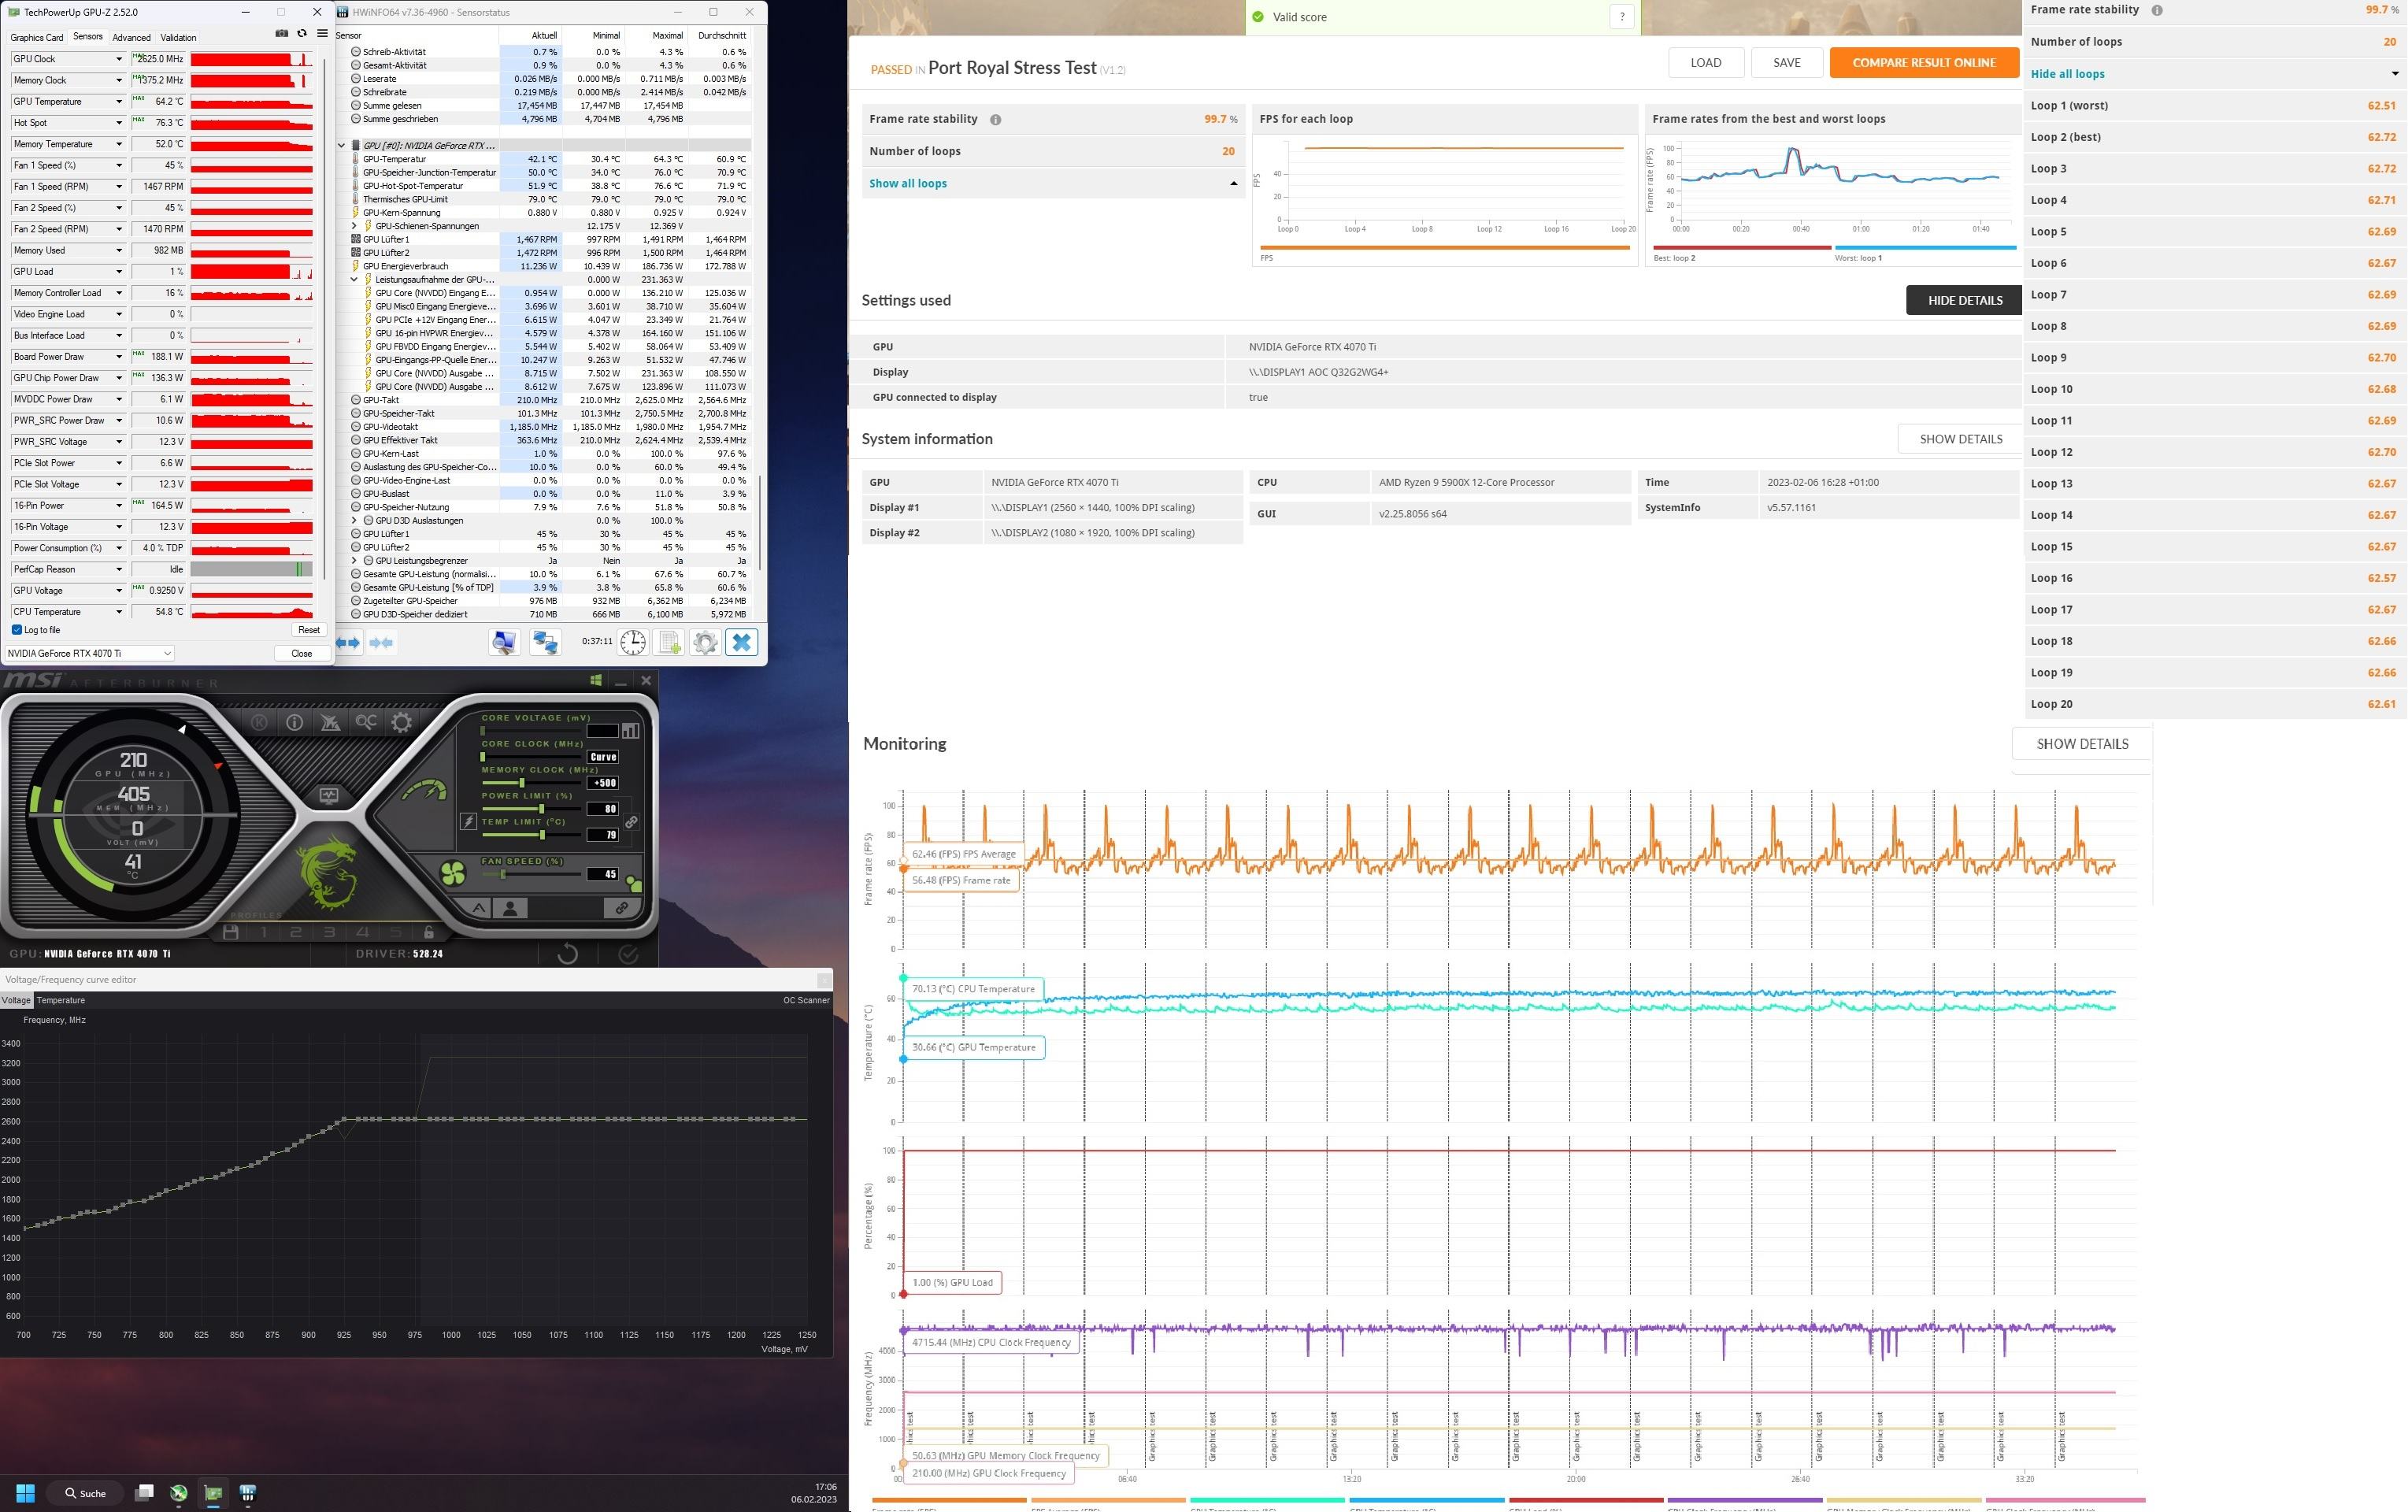Toggle power and temp limit link icon
Screen dimensions: 2408x1512
(632, 822)
